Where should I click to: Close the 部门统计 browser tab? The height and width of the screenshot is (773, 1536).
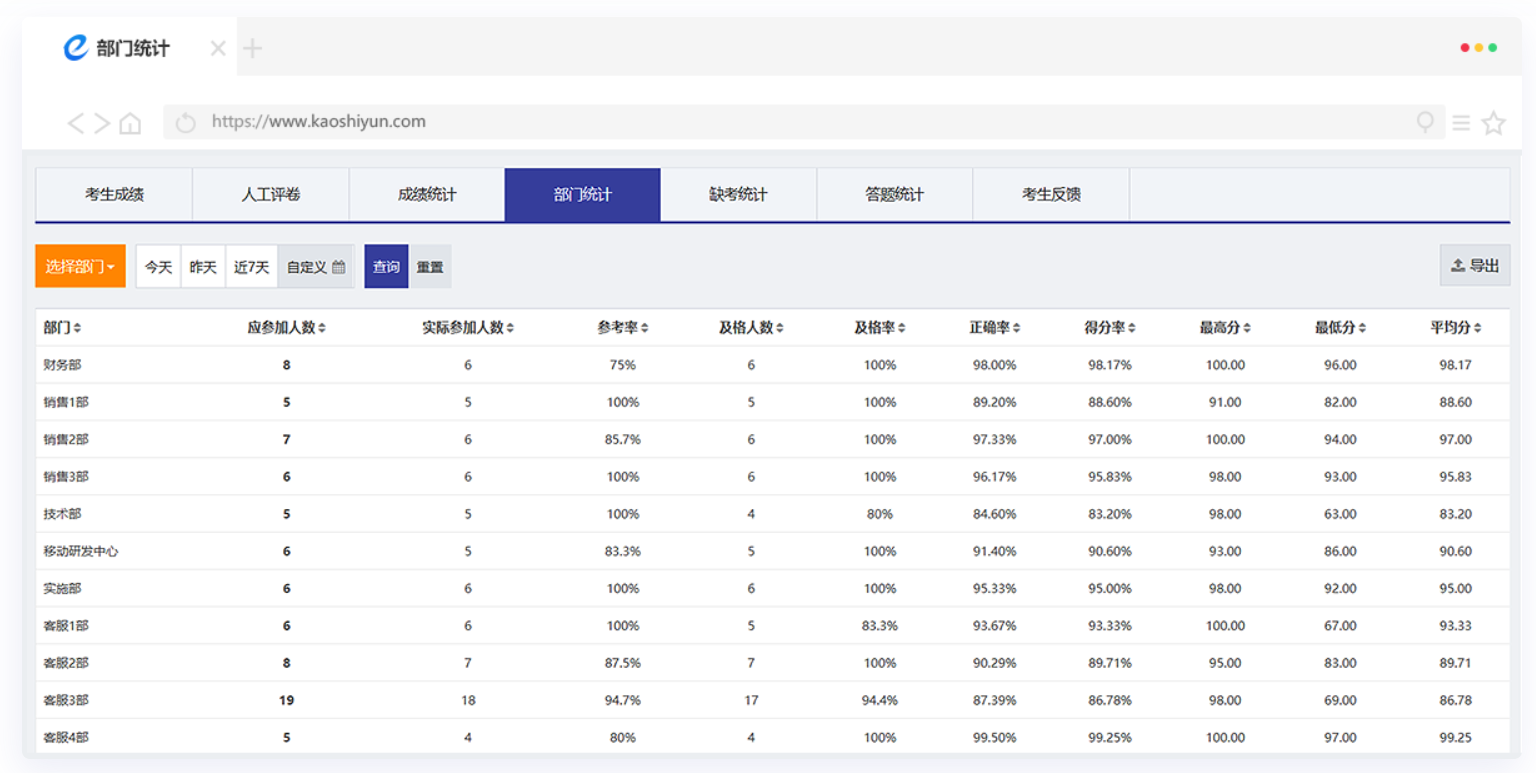218,48
